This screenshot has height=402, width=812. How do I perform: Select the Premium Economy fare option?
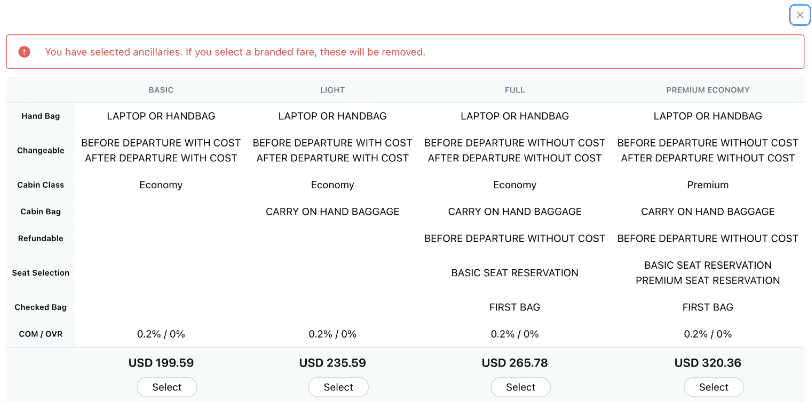pyautogui.click(x=713, y=387)
